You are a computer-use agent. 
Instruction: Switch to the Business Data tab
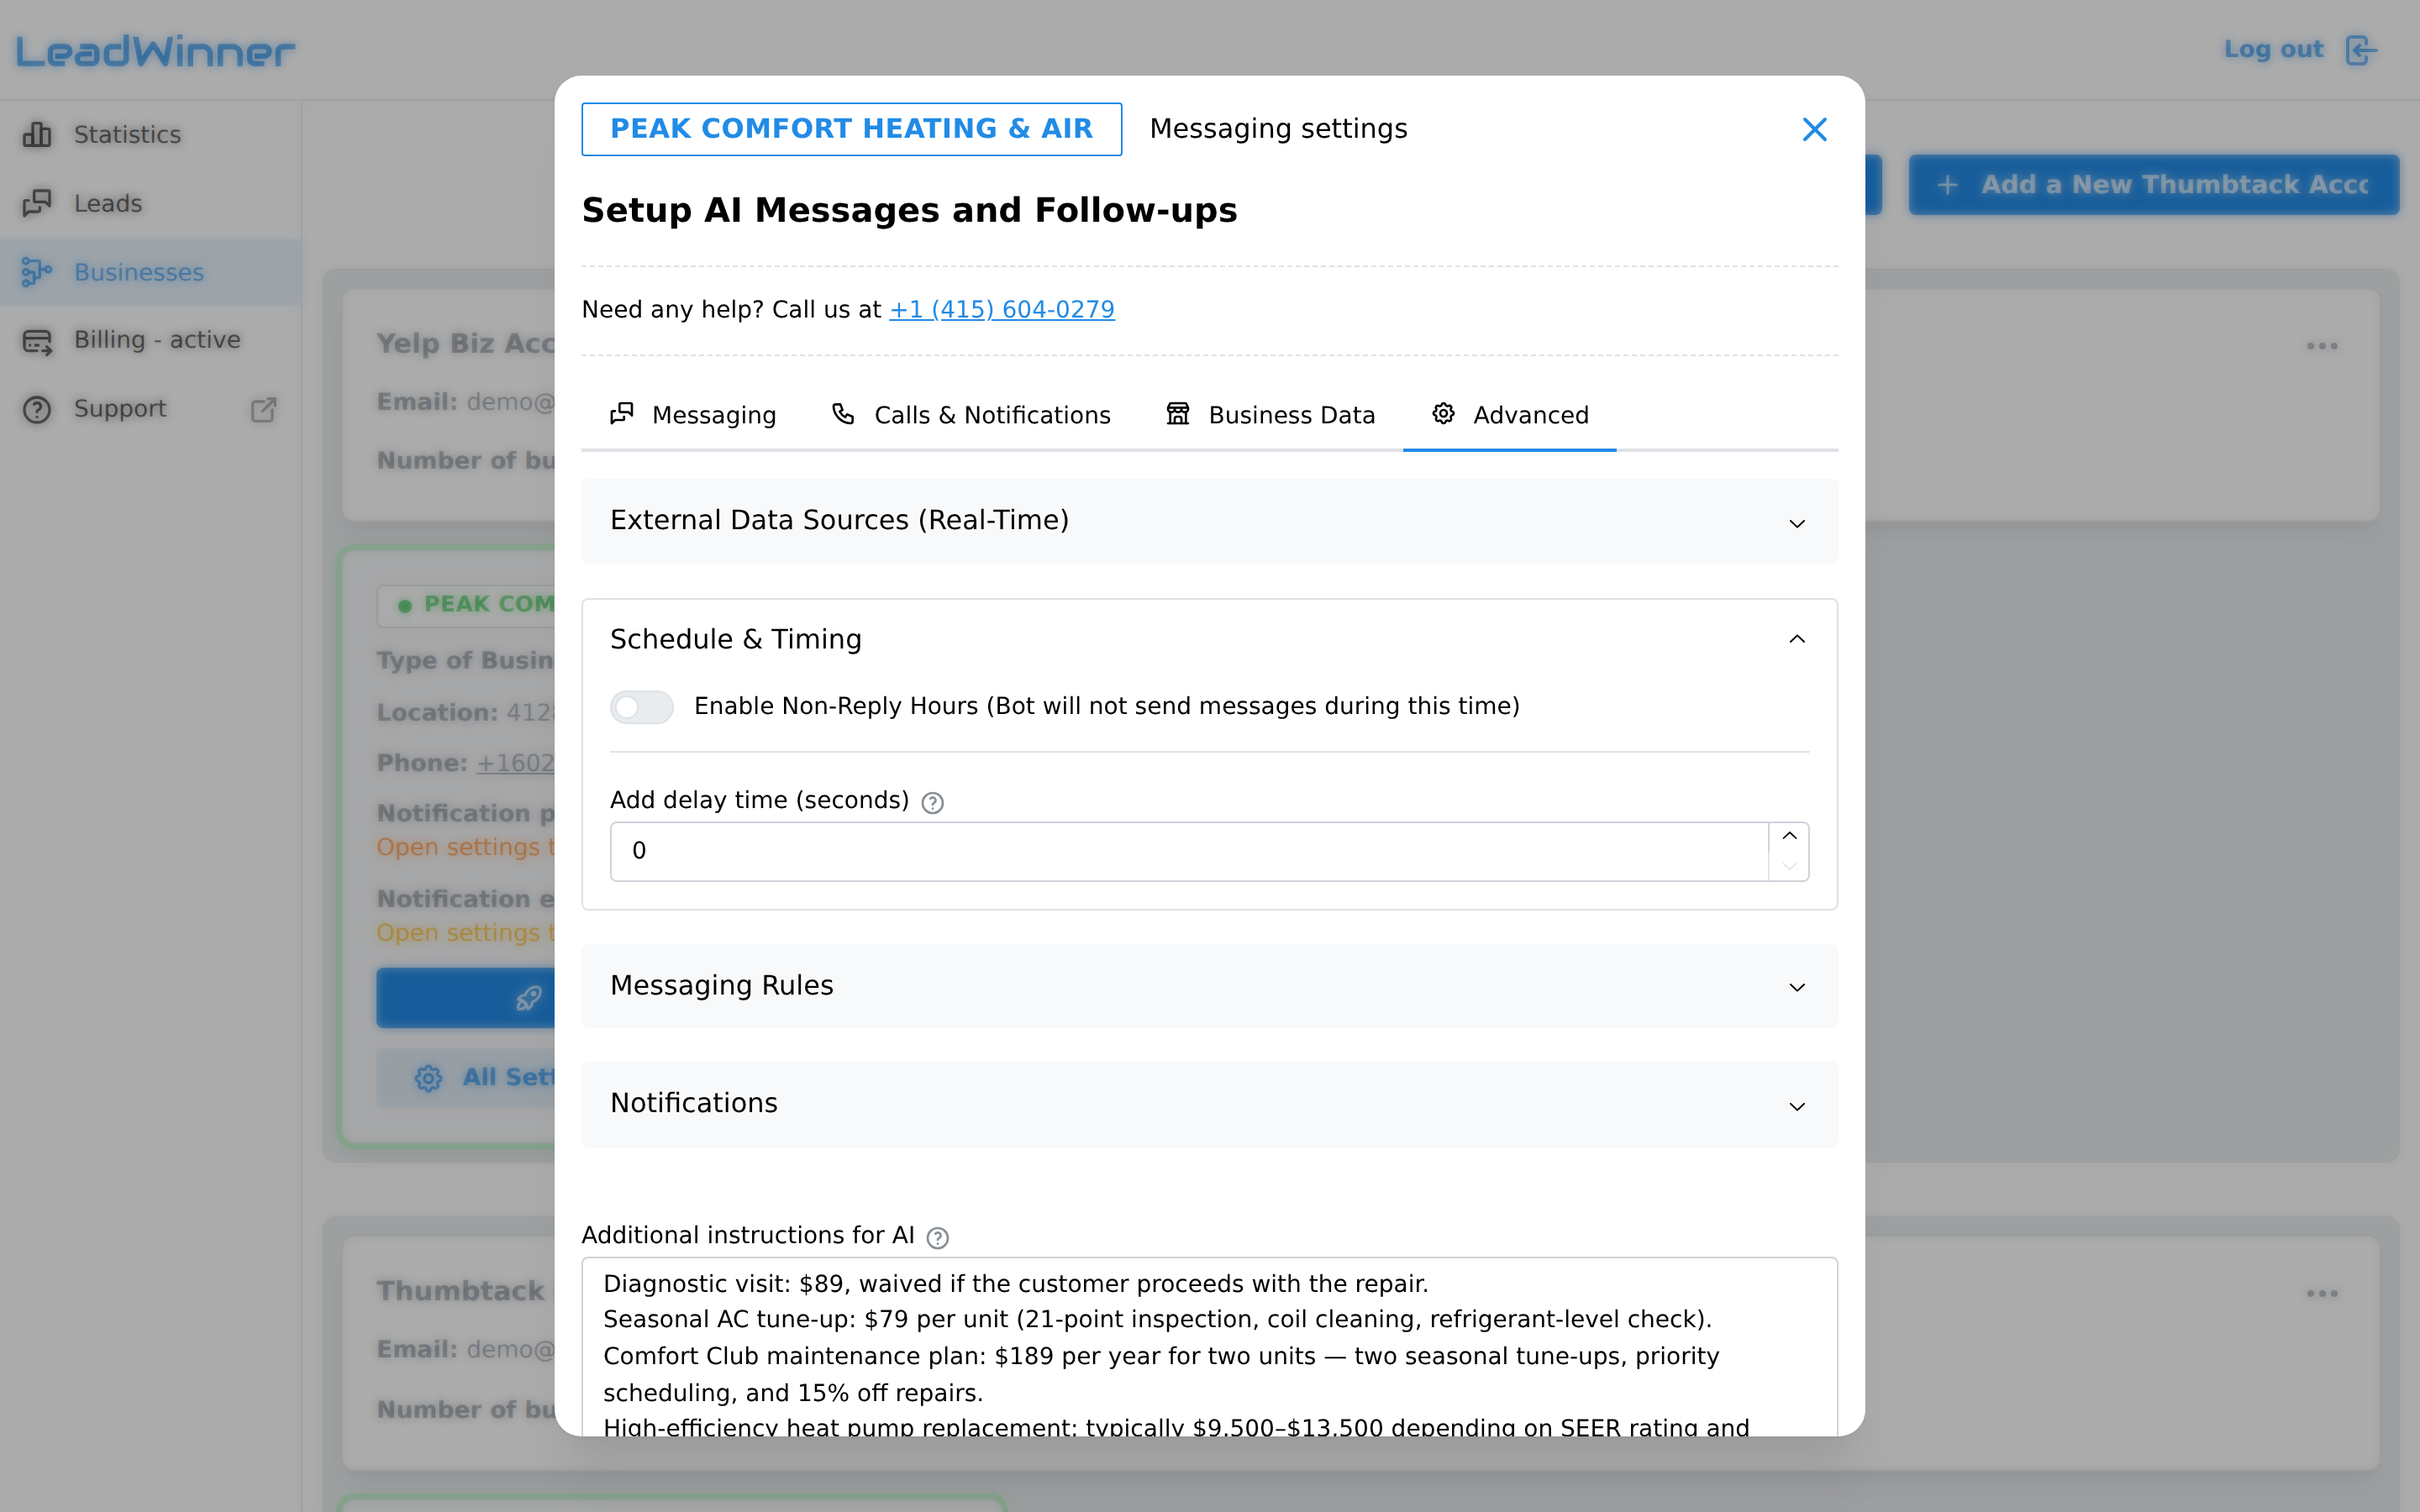coord(1271,415)
